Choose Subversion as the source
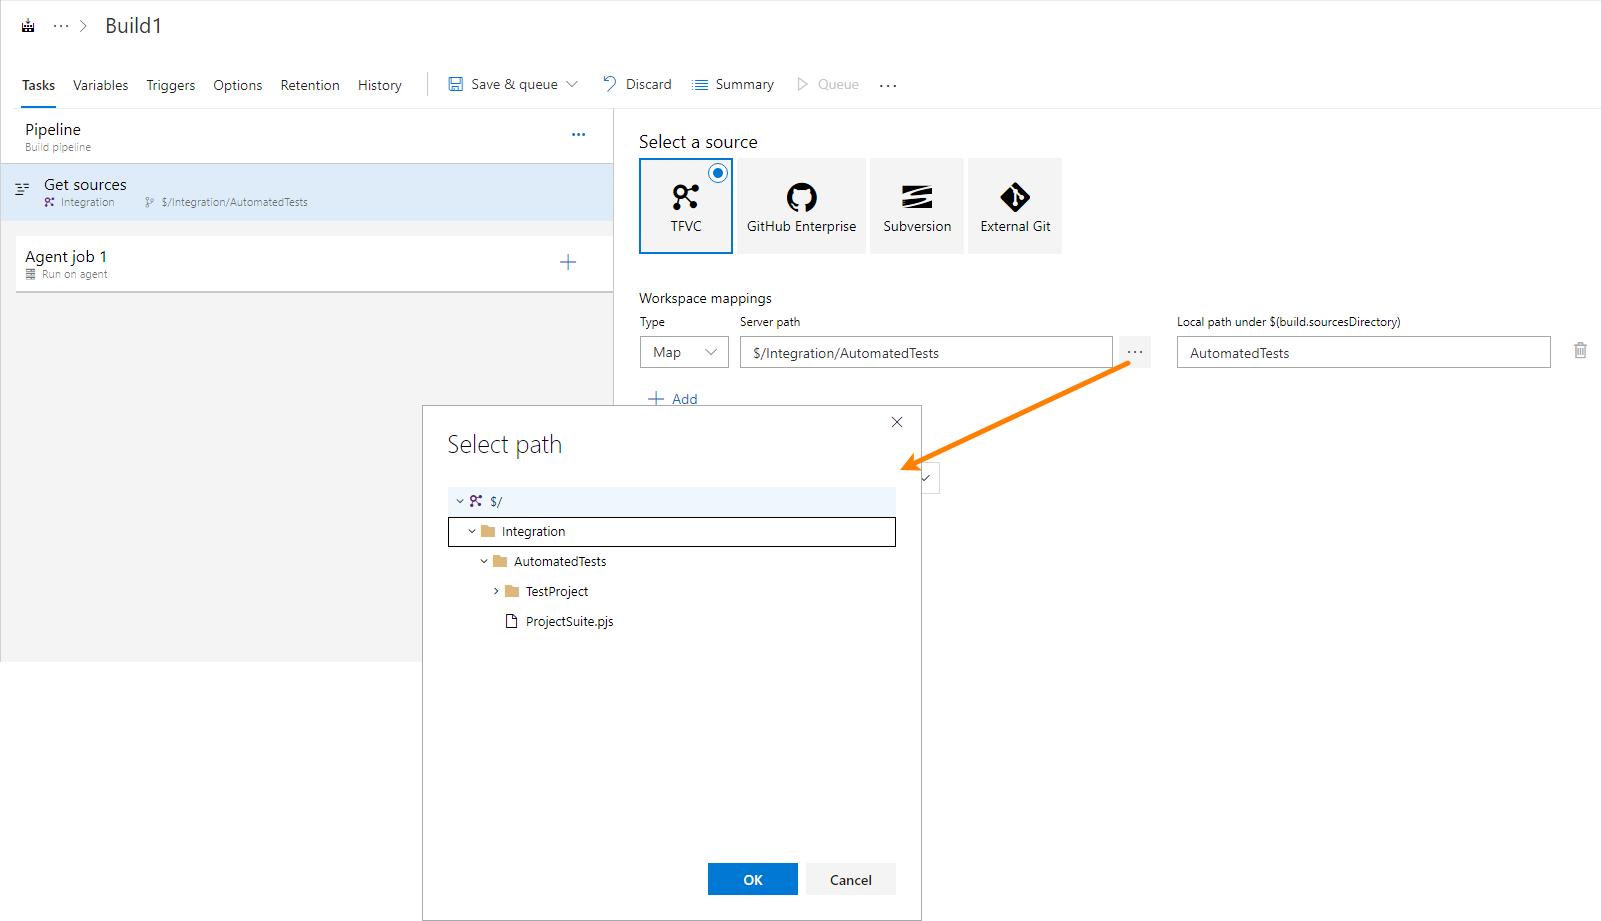The image size is (1601, 921). [x=916, y=205]
